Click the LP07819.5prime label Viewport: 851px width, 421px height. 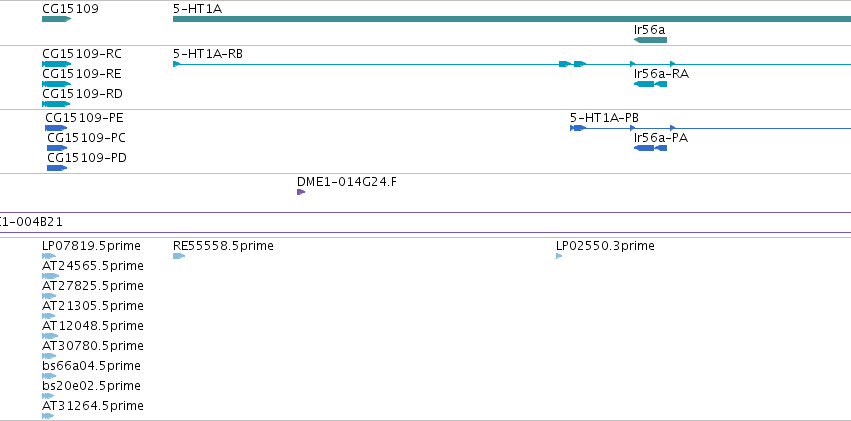pyautogui.click(x=91, y=246)
